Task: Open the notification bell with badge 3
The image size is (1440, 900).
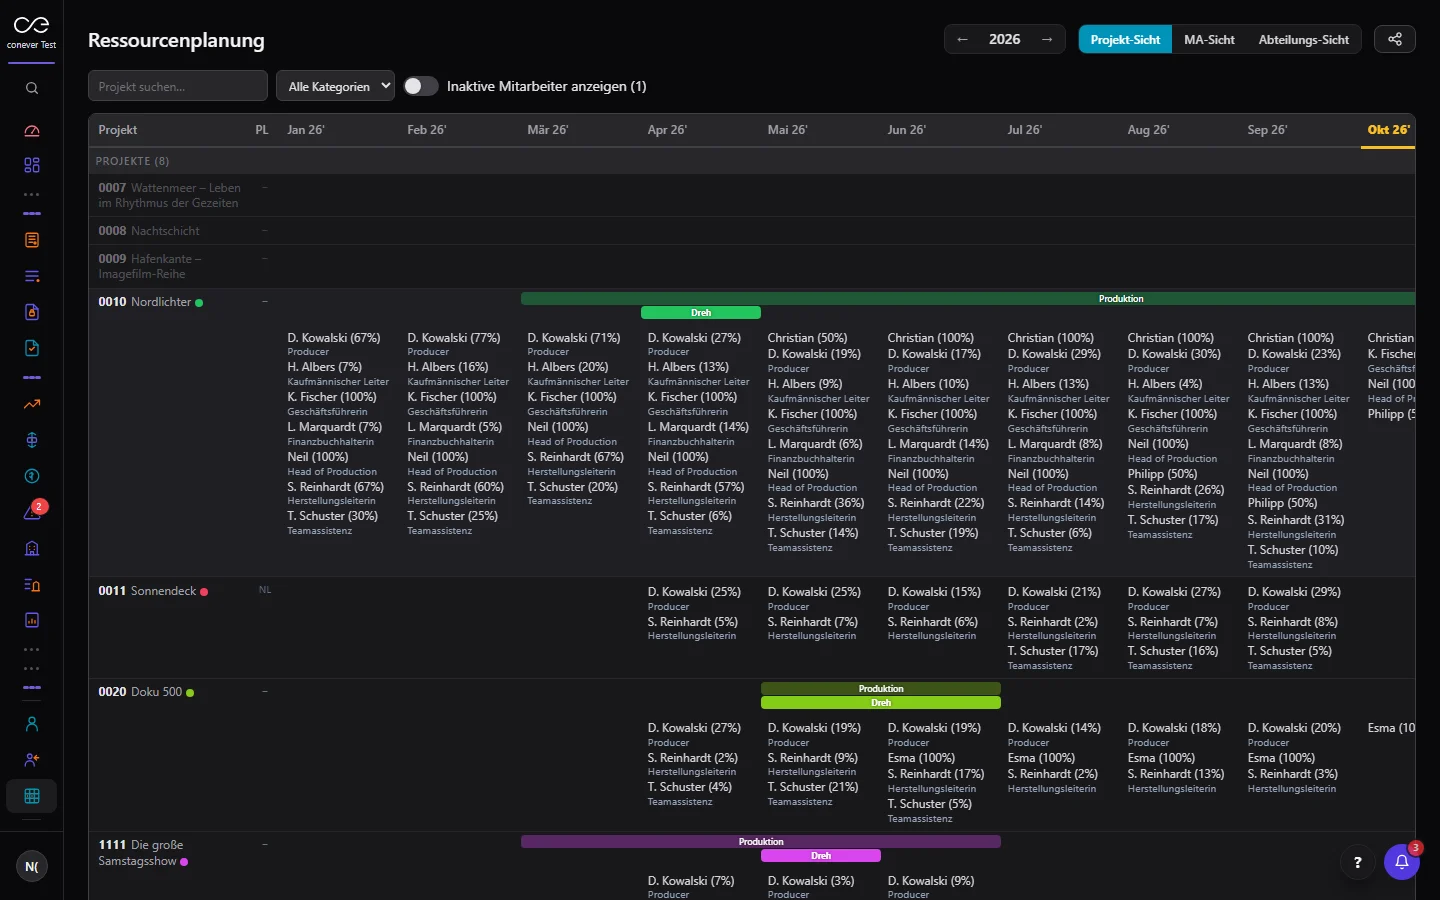Action: tap(1402, 862)
